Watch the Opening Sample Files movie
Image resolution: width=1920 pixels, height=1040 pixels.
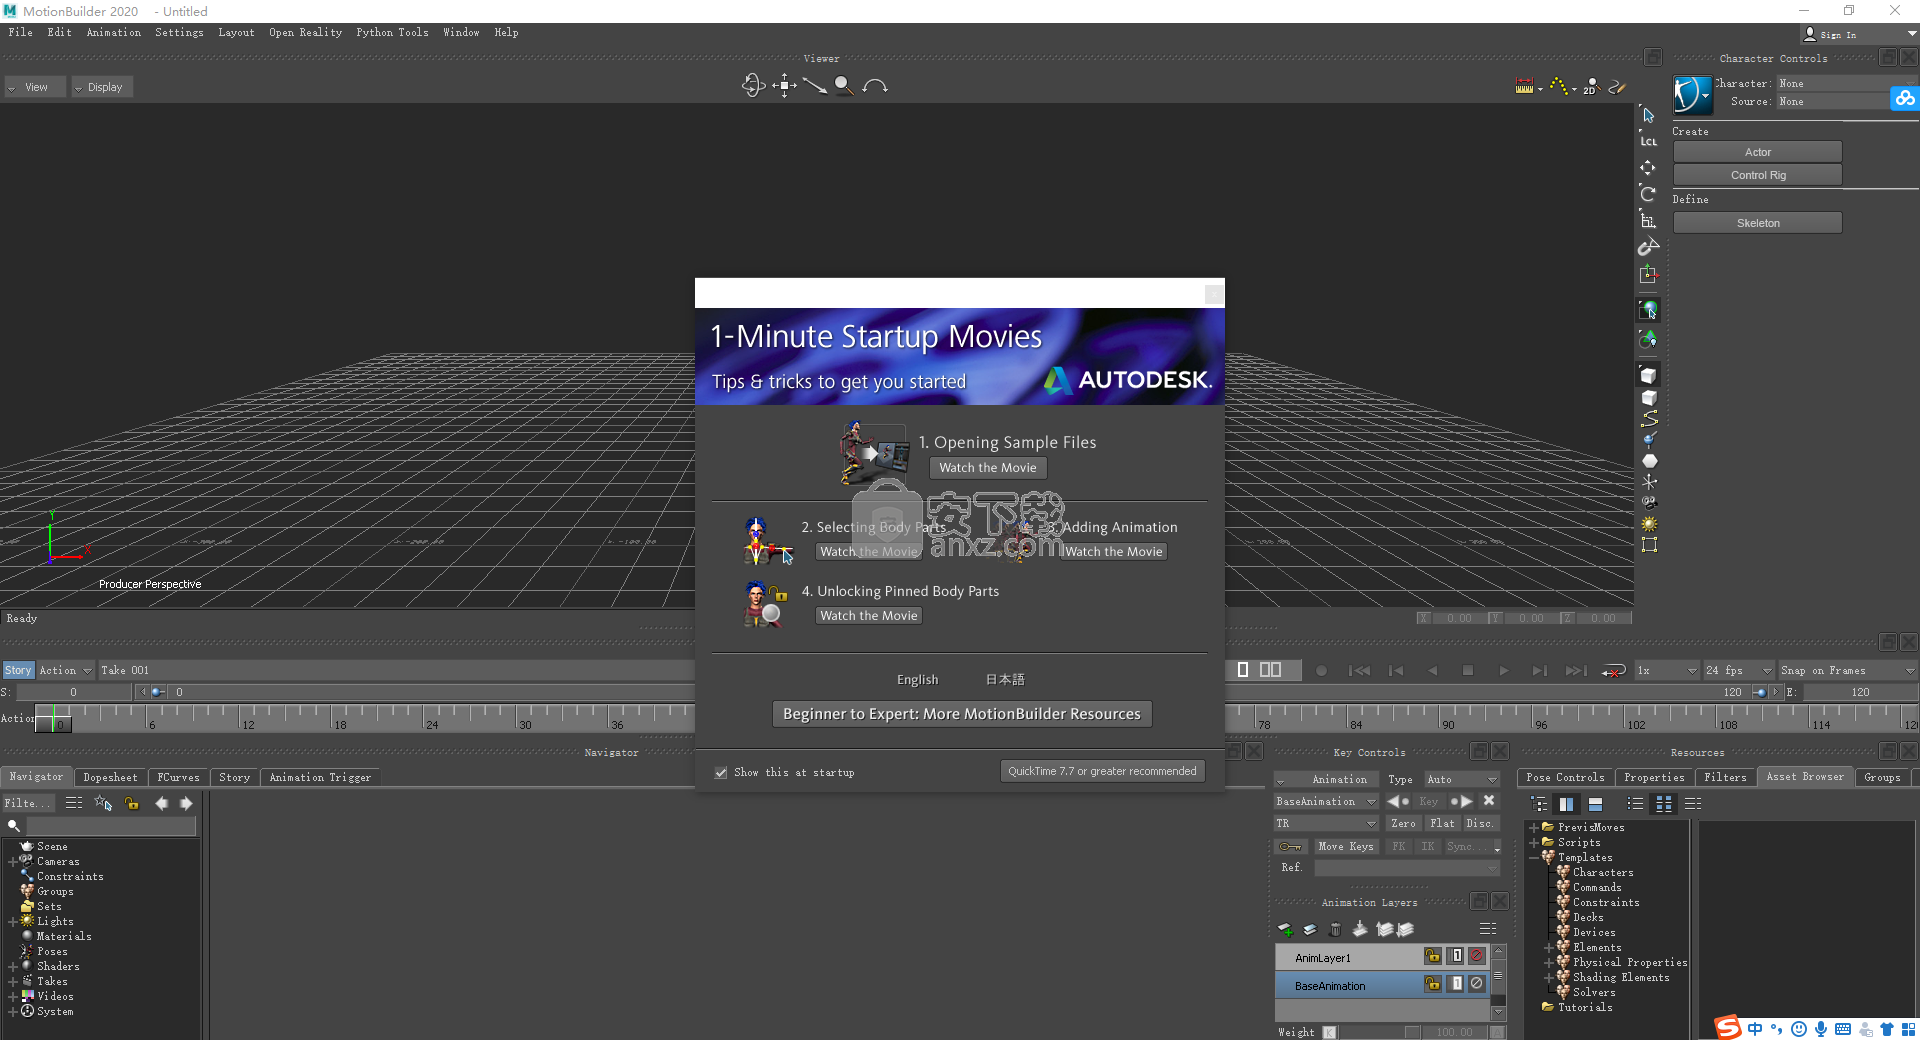(988, 468)
